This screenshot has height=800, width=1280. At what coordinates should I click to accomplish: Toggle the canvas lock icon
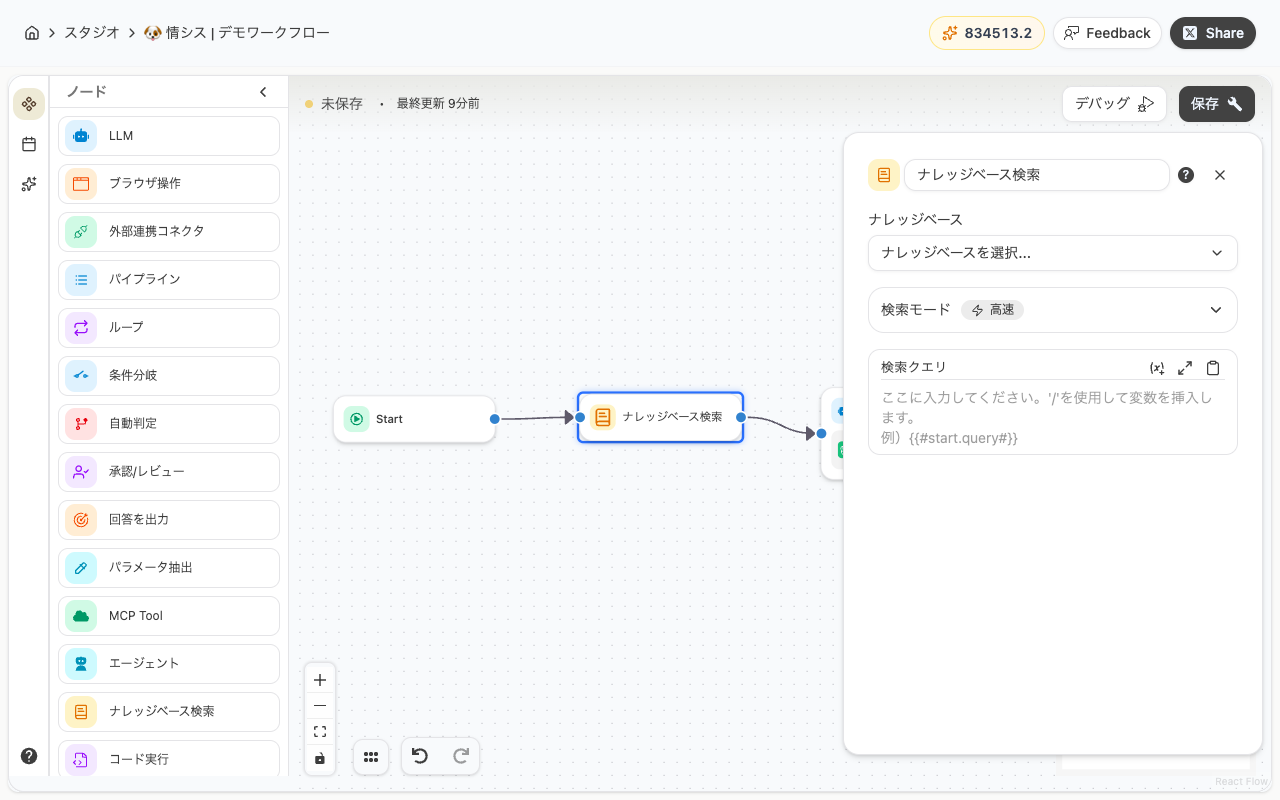click(x=320, y=758)
